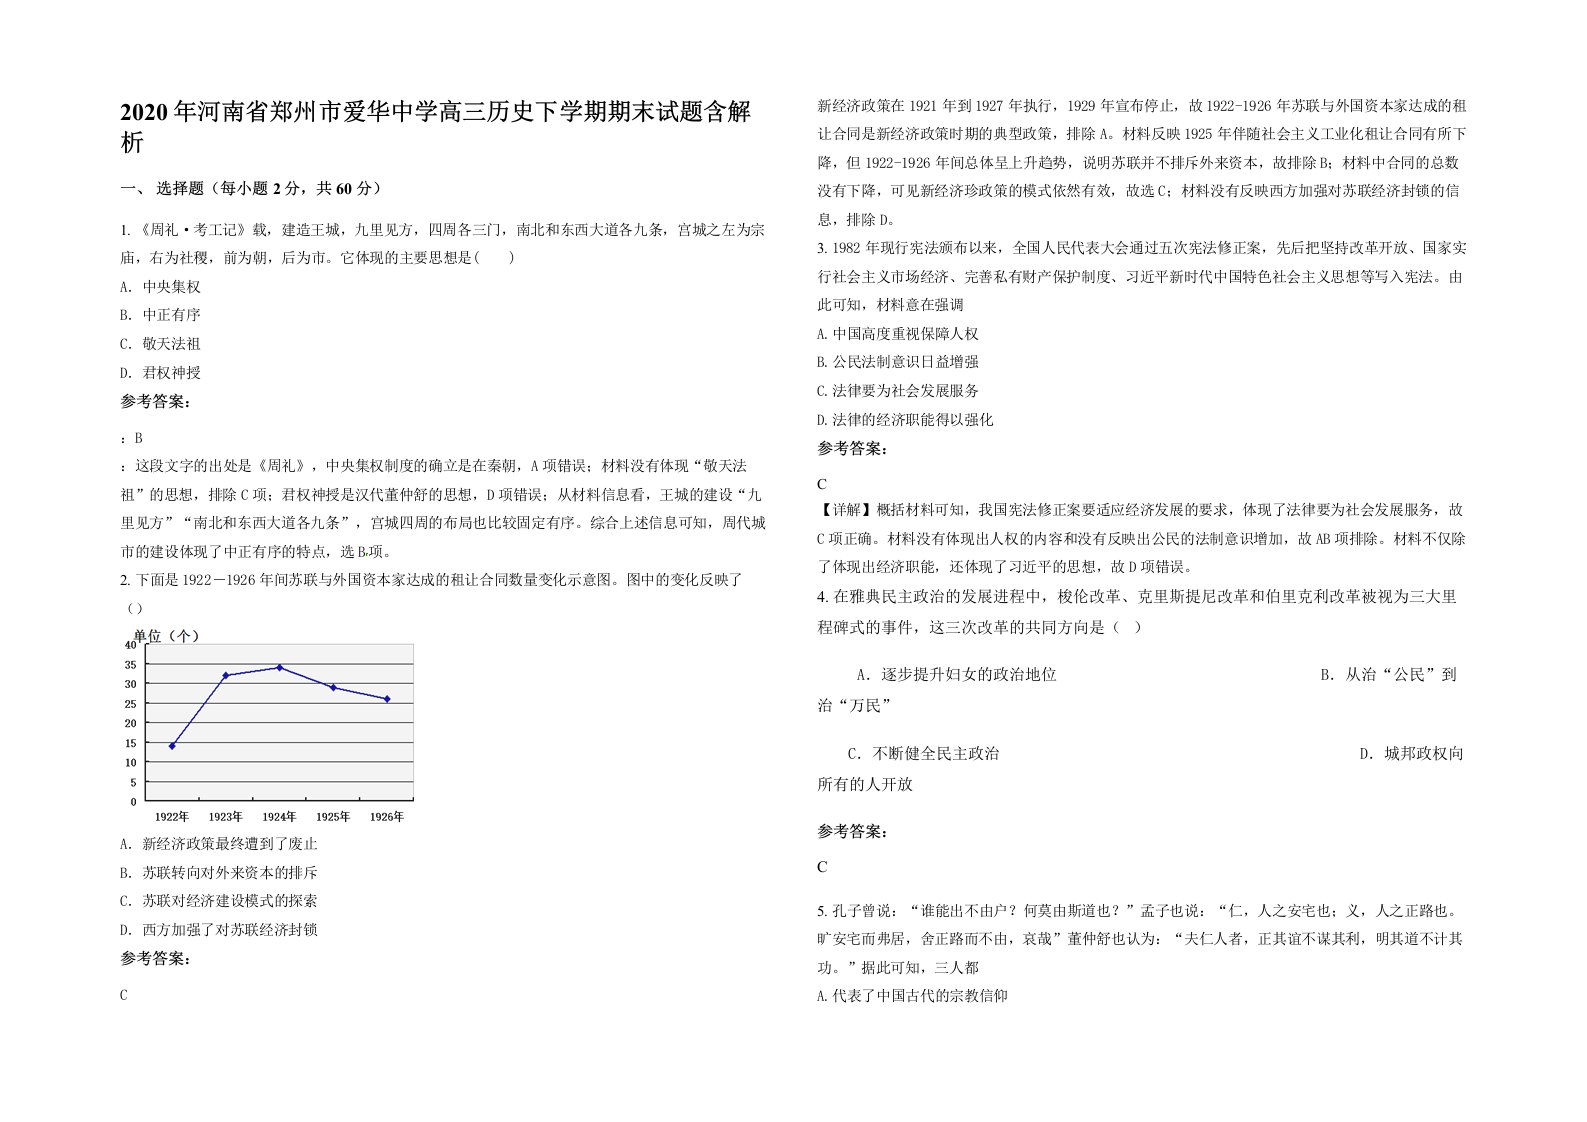Select option 'B. 苏联转向对外来资本的排斥'
The image size is (1587, 1122).
(219, 873)
